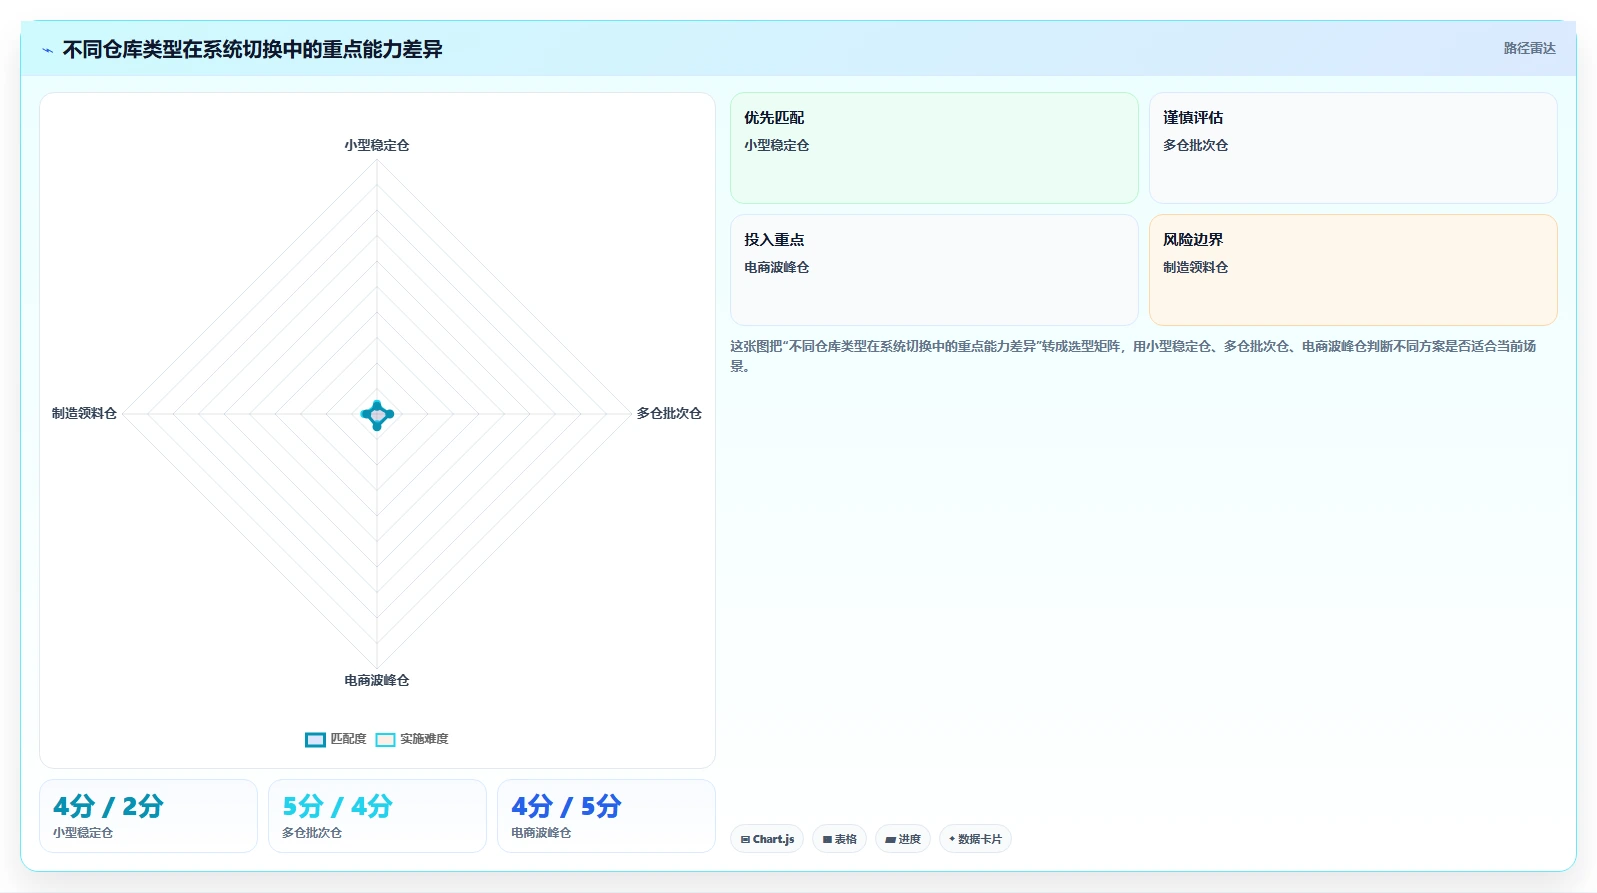Click 多仓批次仓 label under 5分 / 4分
The height and width of the screenshot is (893, 1597).
coord(312,832)
